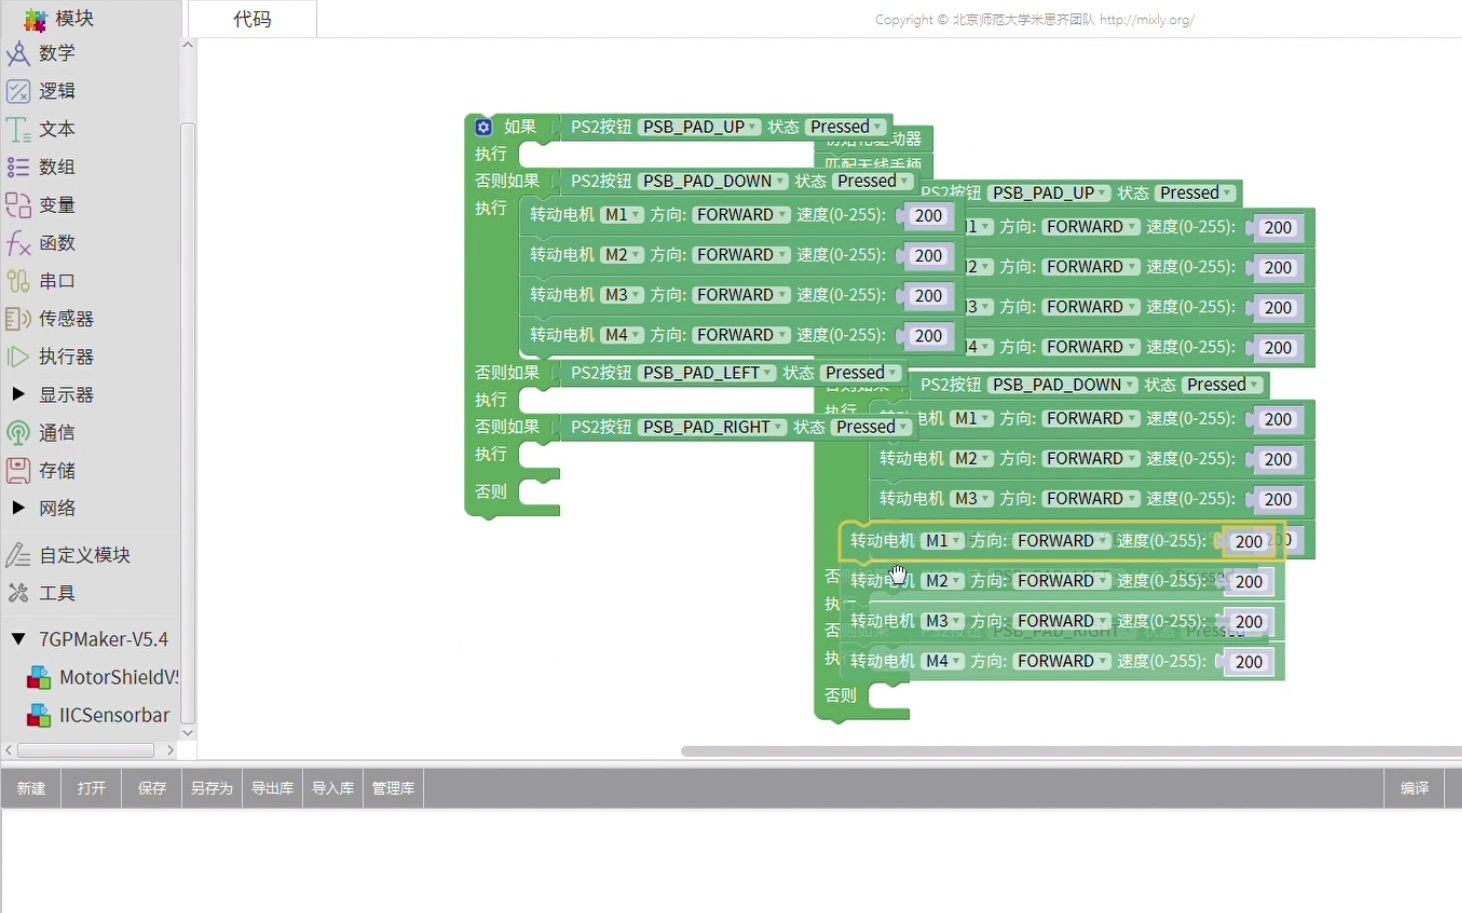Select the MotorShield library icon
This screenshot has width=1462, height=913.
click(38, 677)
